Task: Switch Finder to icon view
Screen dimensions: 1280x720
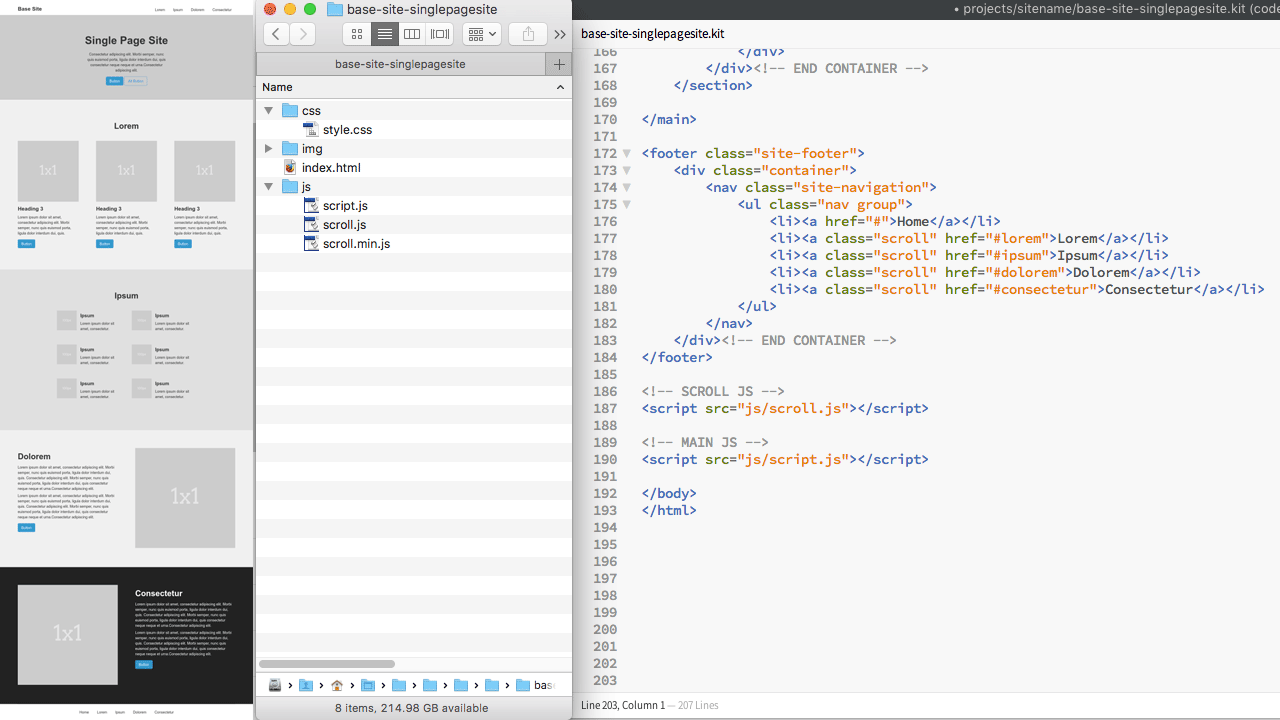Action: [357, 34]
